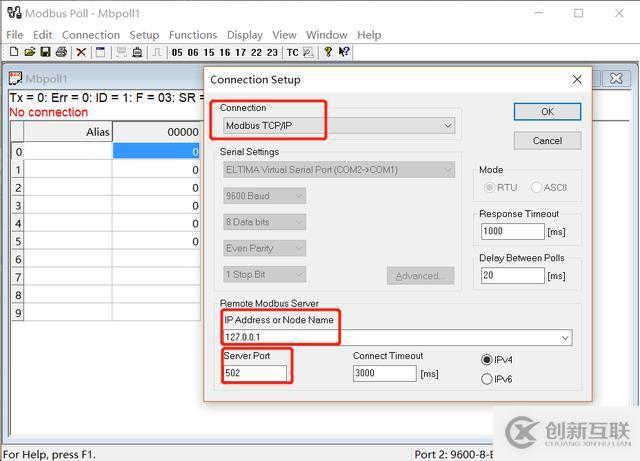Select function 05 in the toolbar
The height and width of the screenshot is (461, 640).
point(177,53)
